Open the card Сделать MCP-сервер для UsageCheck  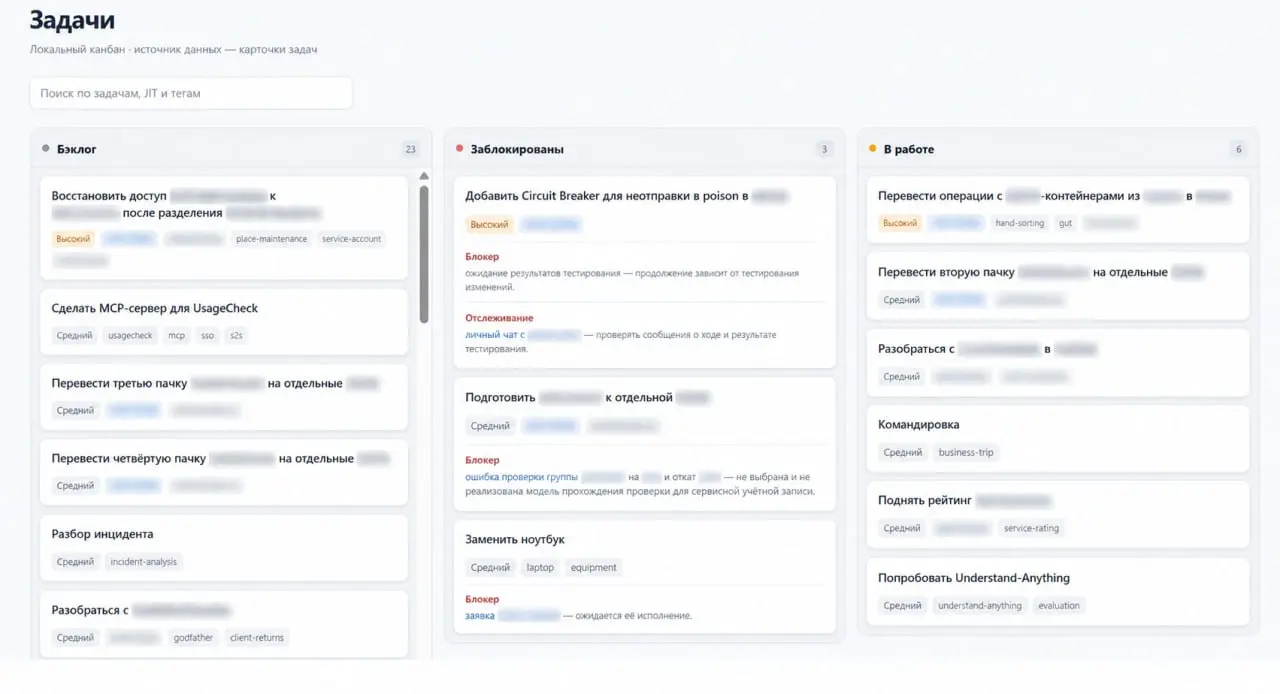224,322
